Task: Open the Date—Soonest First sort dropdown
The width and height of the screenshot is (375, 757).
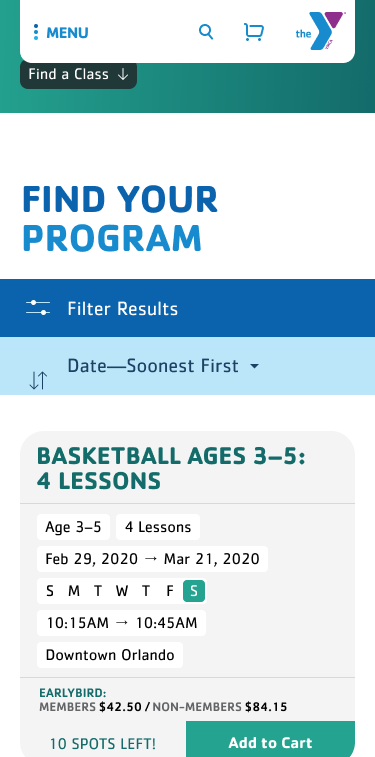Action: click(163, 366)
